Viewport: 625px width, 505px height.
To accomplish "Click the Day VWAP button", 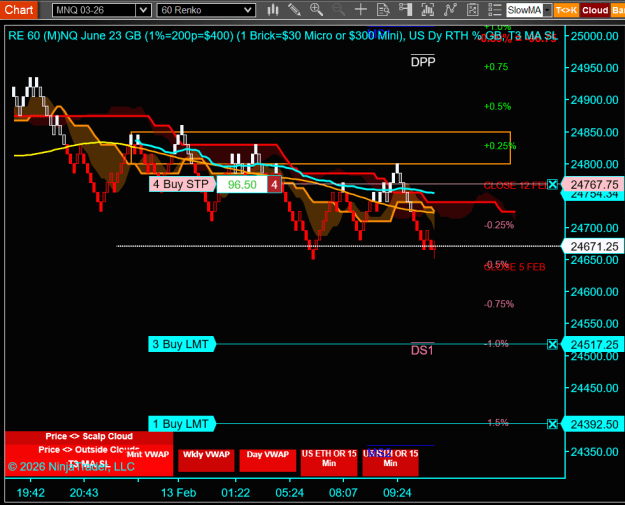I will click(267, 460).
